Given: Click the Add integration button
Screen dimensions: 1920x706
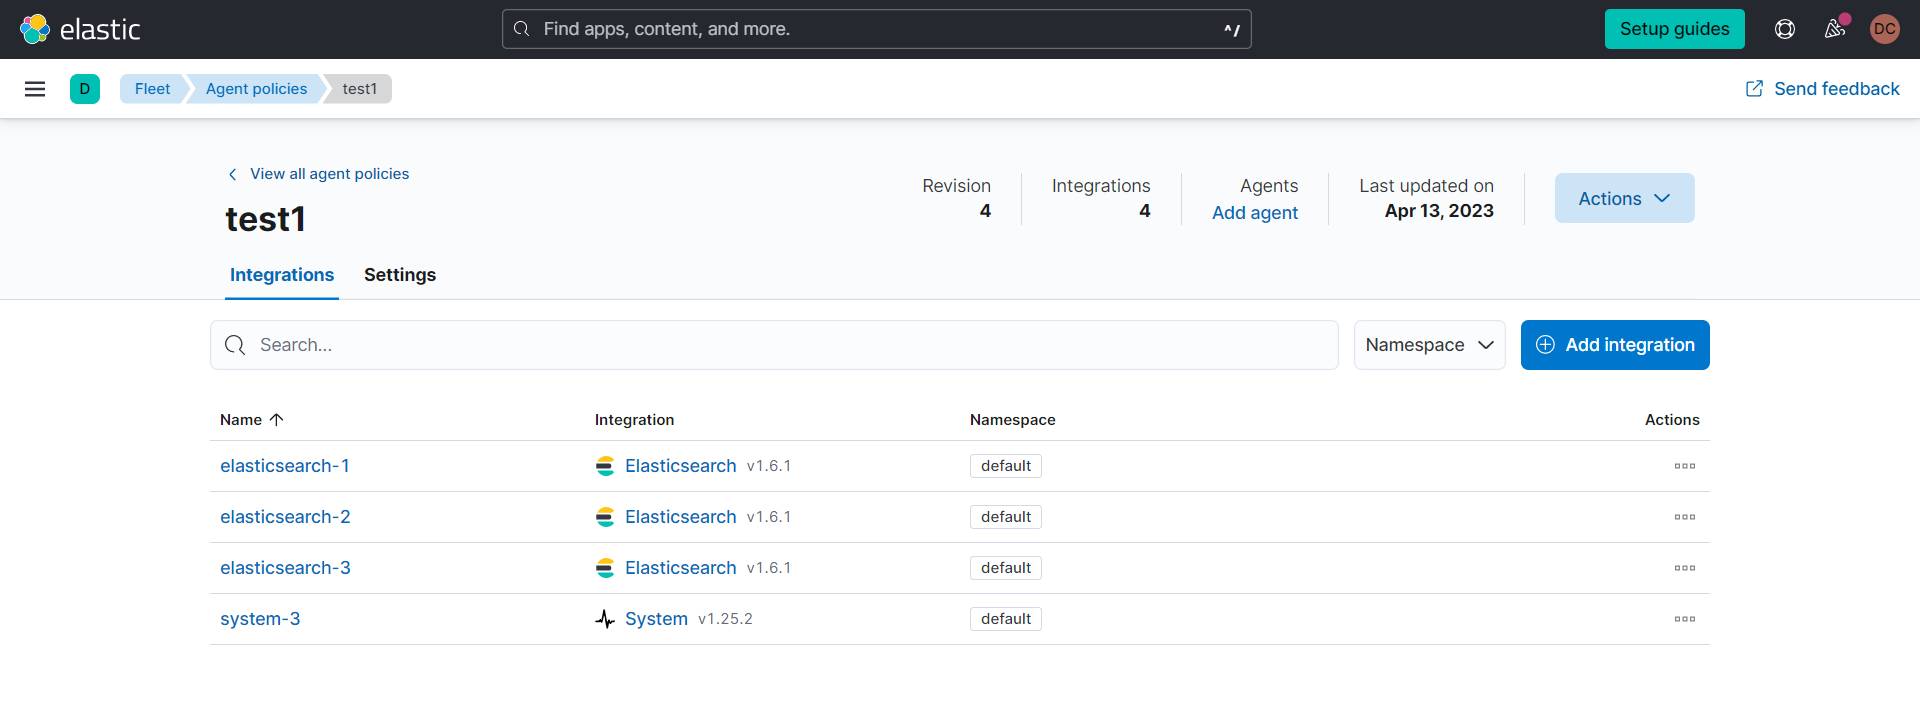Looking at the screenshot, I should coord(1615,345).
